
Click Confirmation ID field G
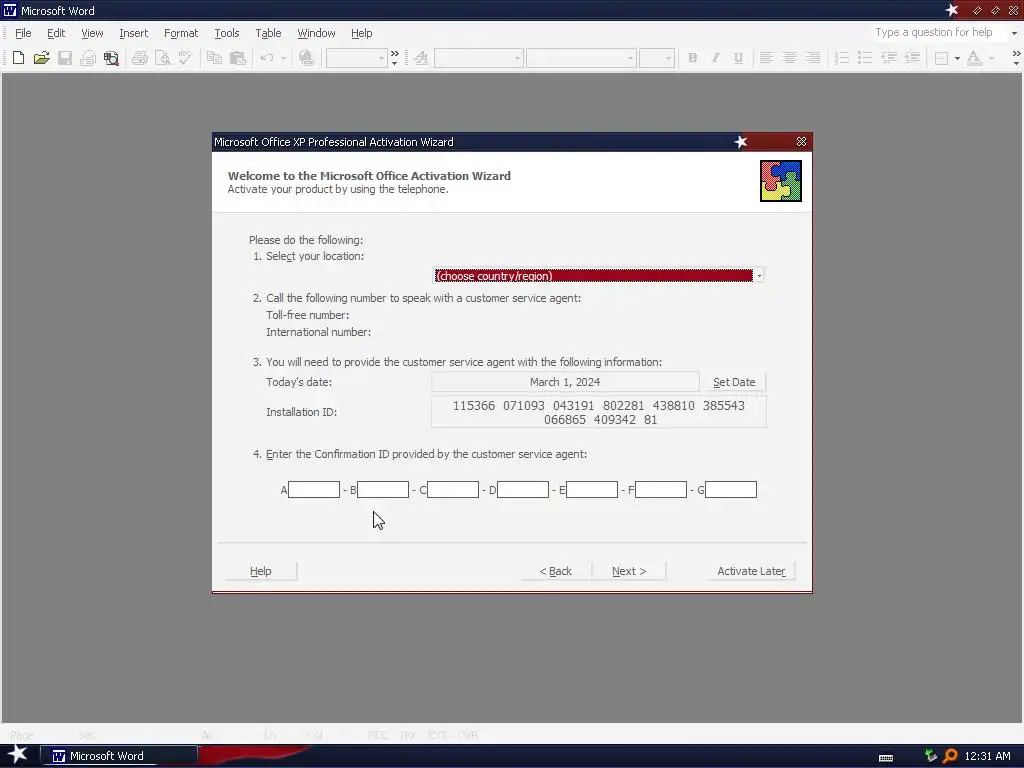731,490
